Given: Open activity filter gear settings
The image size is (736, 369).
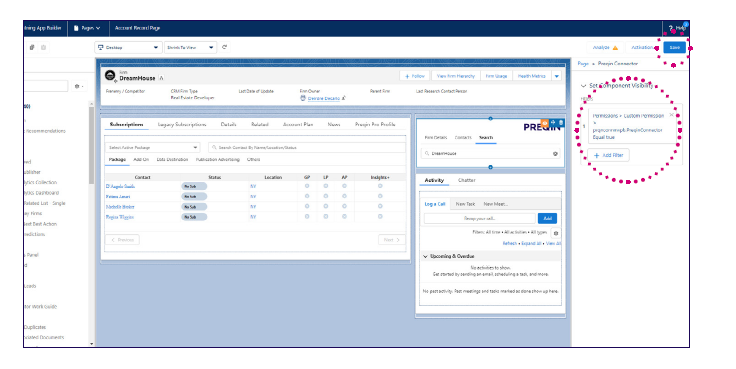Looking at the screenshot, I should [x=556, y=233].
